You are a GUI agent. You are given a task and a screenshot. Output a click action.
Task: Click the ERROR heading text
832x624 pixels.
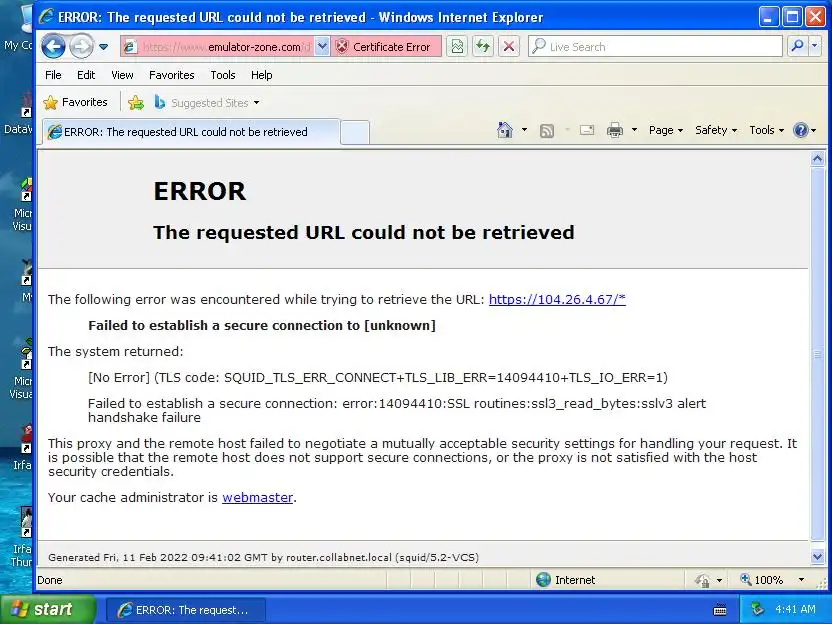point(200,191)
